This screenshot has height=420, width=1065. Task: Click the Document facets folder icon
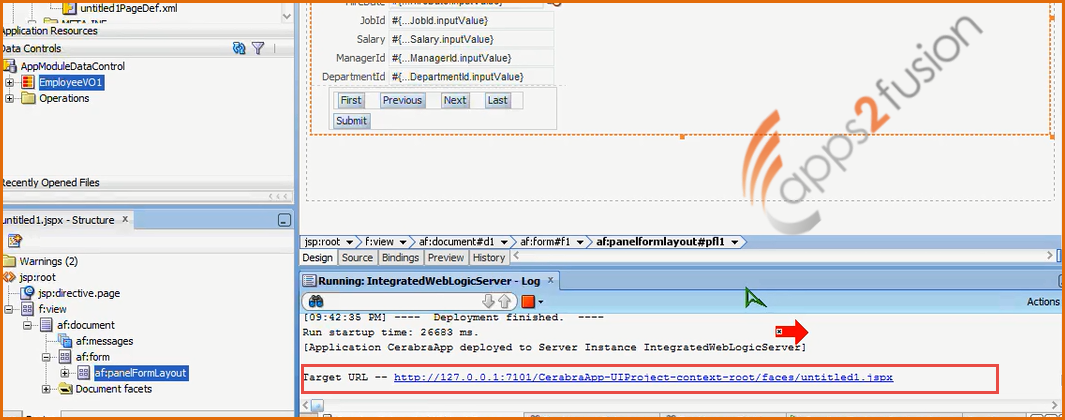click(65, 389)
